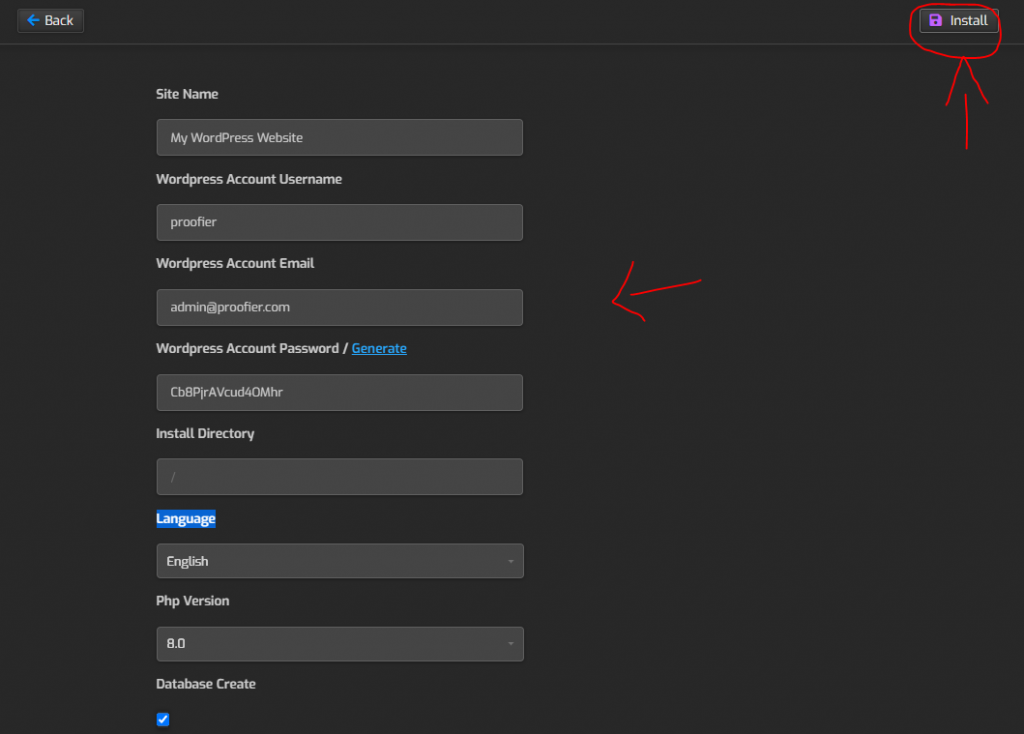Click the Database Create label
This screenshot has height=734, width=1024.
tap(206, 684)
